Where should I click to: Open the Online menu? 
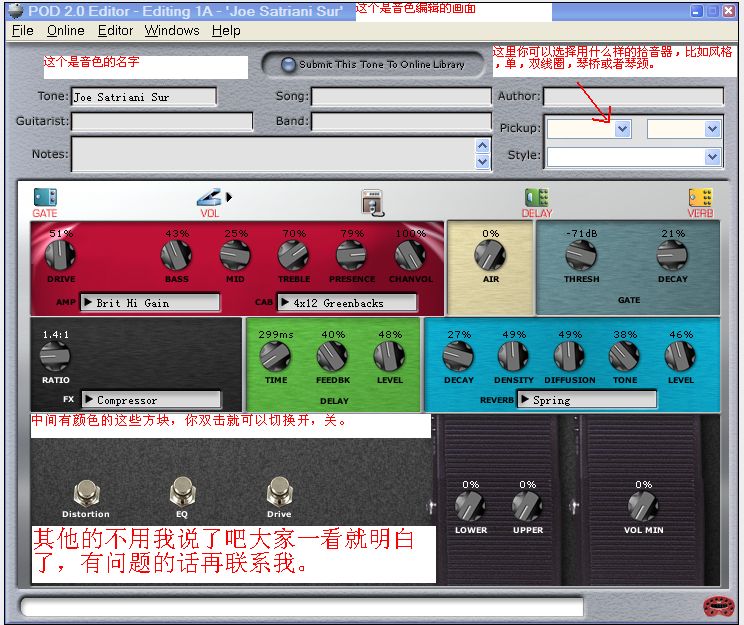coord(65,30)
